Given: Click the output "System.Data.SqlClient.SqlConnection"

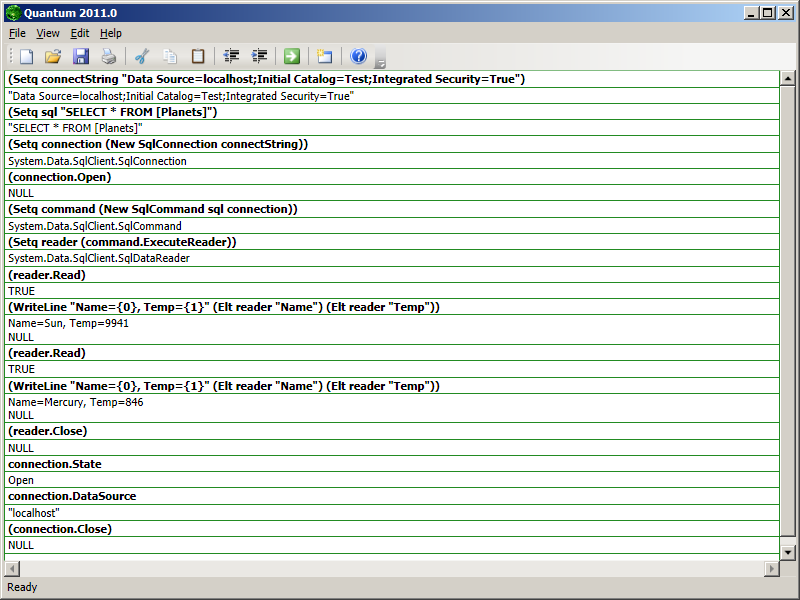Looking at the screenshot, I should [392, 161].
